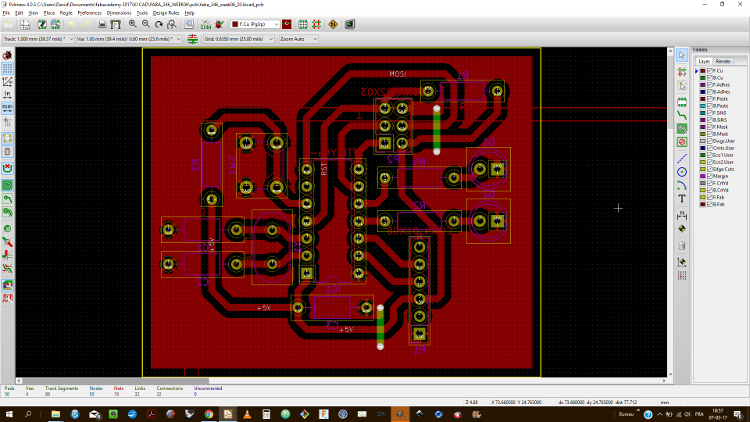This screenshot has height=422, width=750.
Task: Toggle Edge.Cuts layer visibility checkbox
Action: (x=710, y=169)
